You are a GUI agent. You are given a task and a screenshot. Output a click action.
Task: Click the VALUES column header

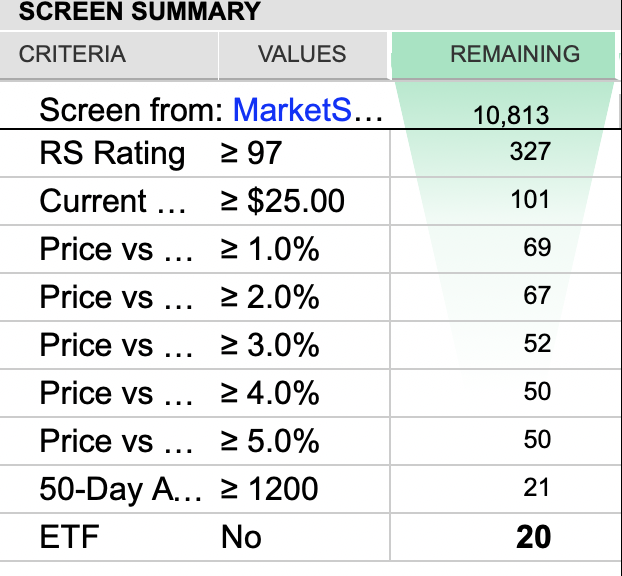[302, 54]
